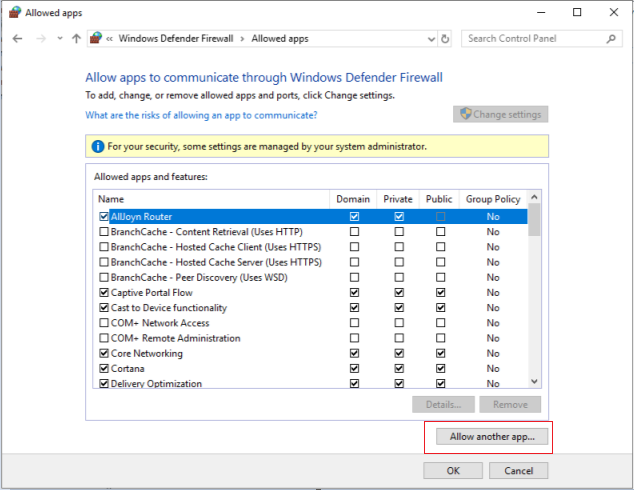Screen dimensions: 634x490
Task: Click the Private column header
Action: (398, 199)
